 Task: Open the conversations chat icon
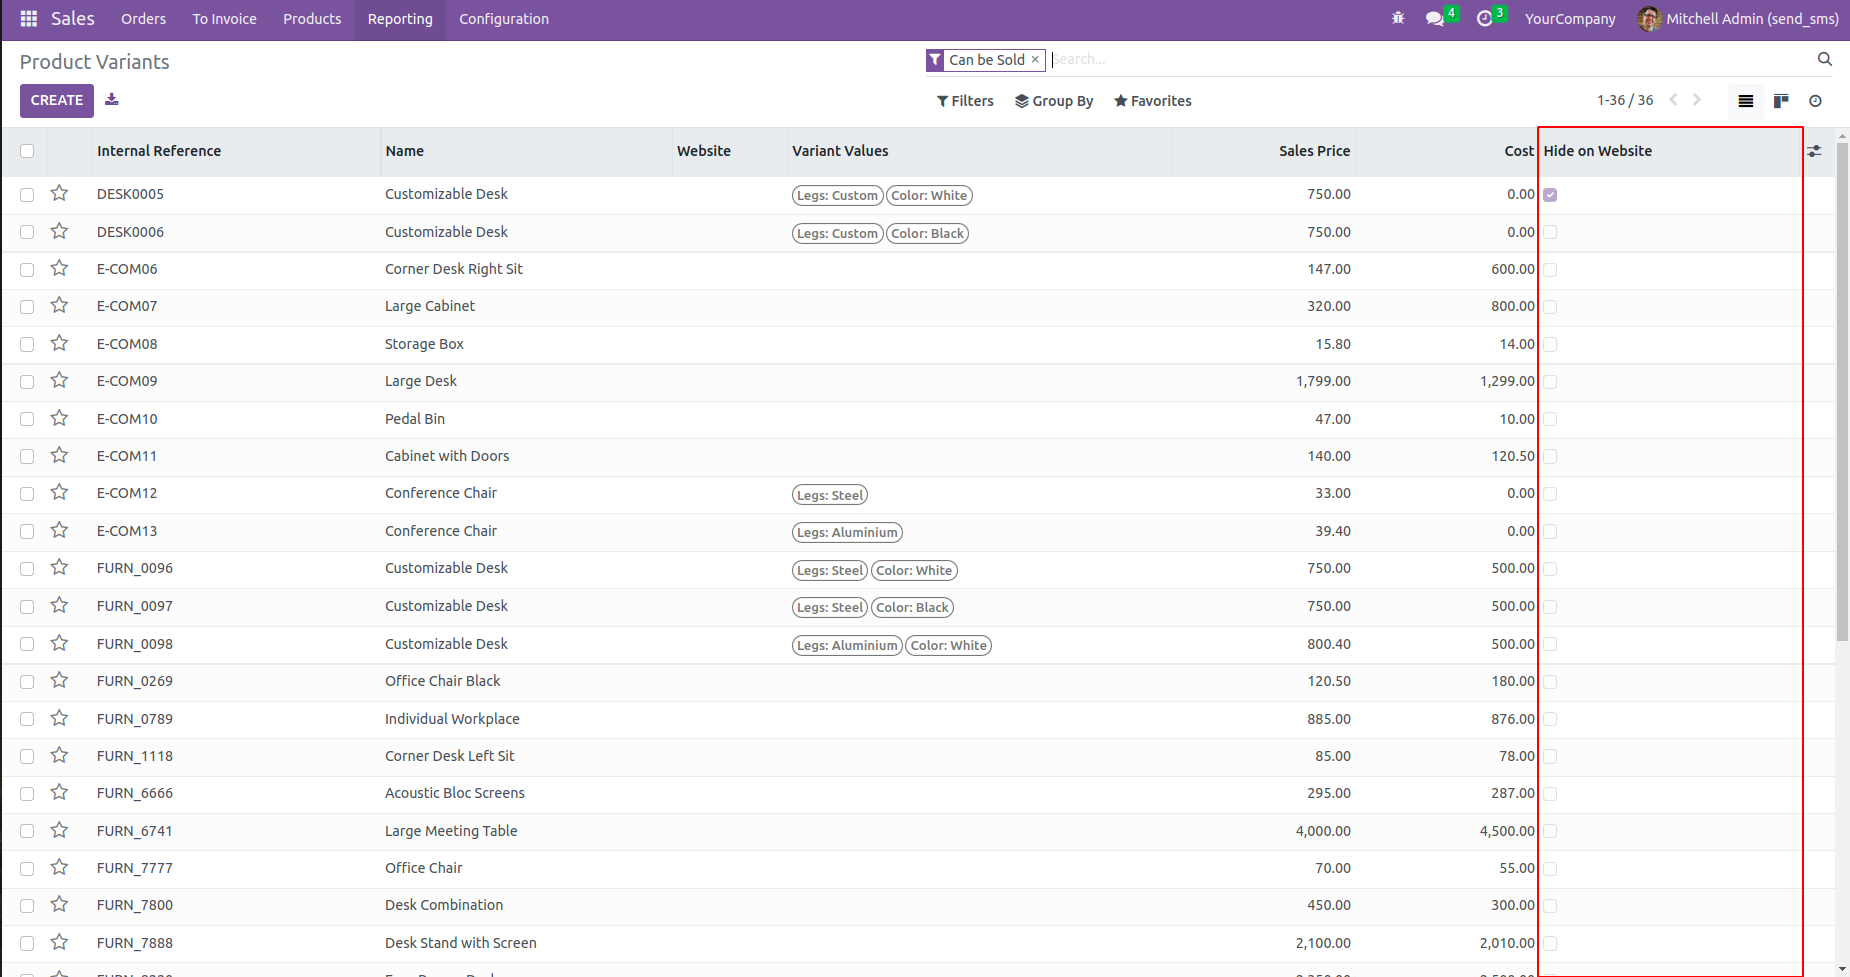pos(1435,19)
